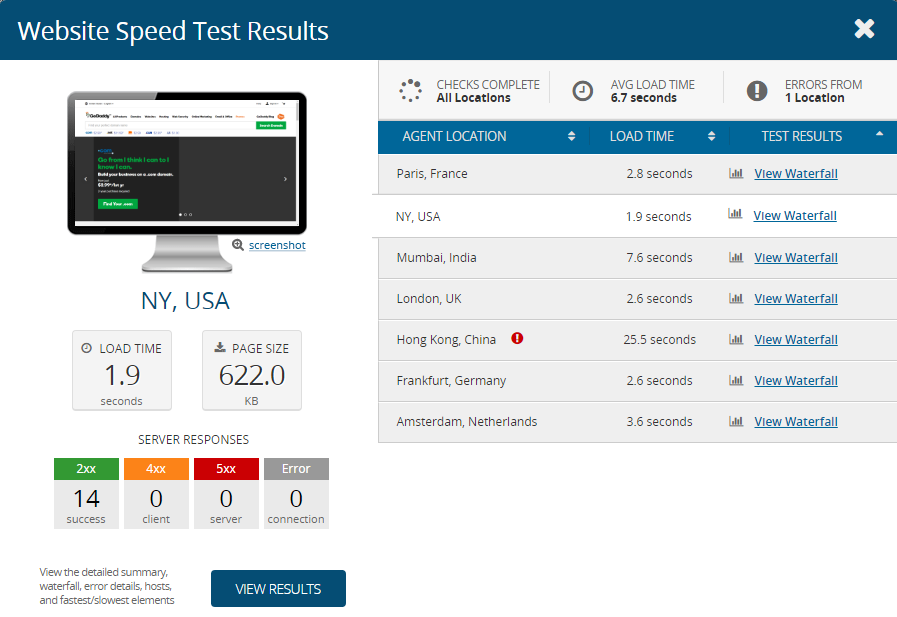Click the green 2xx response header
The height and width of the screenshot is (617, 897).
86,468
